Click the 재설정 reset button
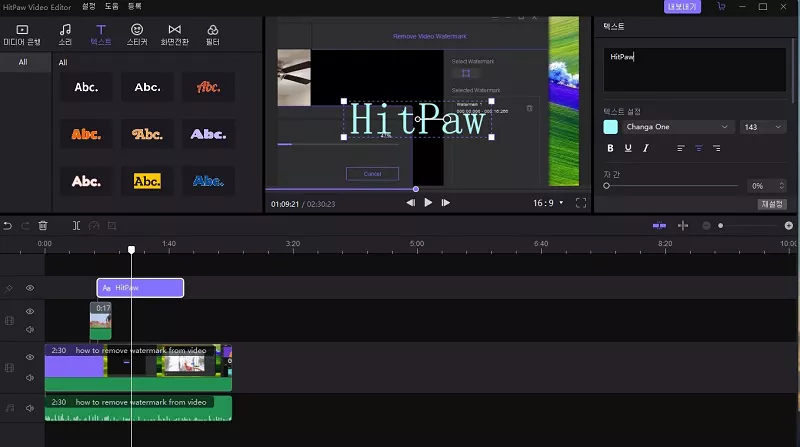The image size is (800, 447). click(771, 204)
